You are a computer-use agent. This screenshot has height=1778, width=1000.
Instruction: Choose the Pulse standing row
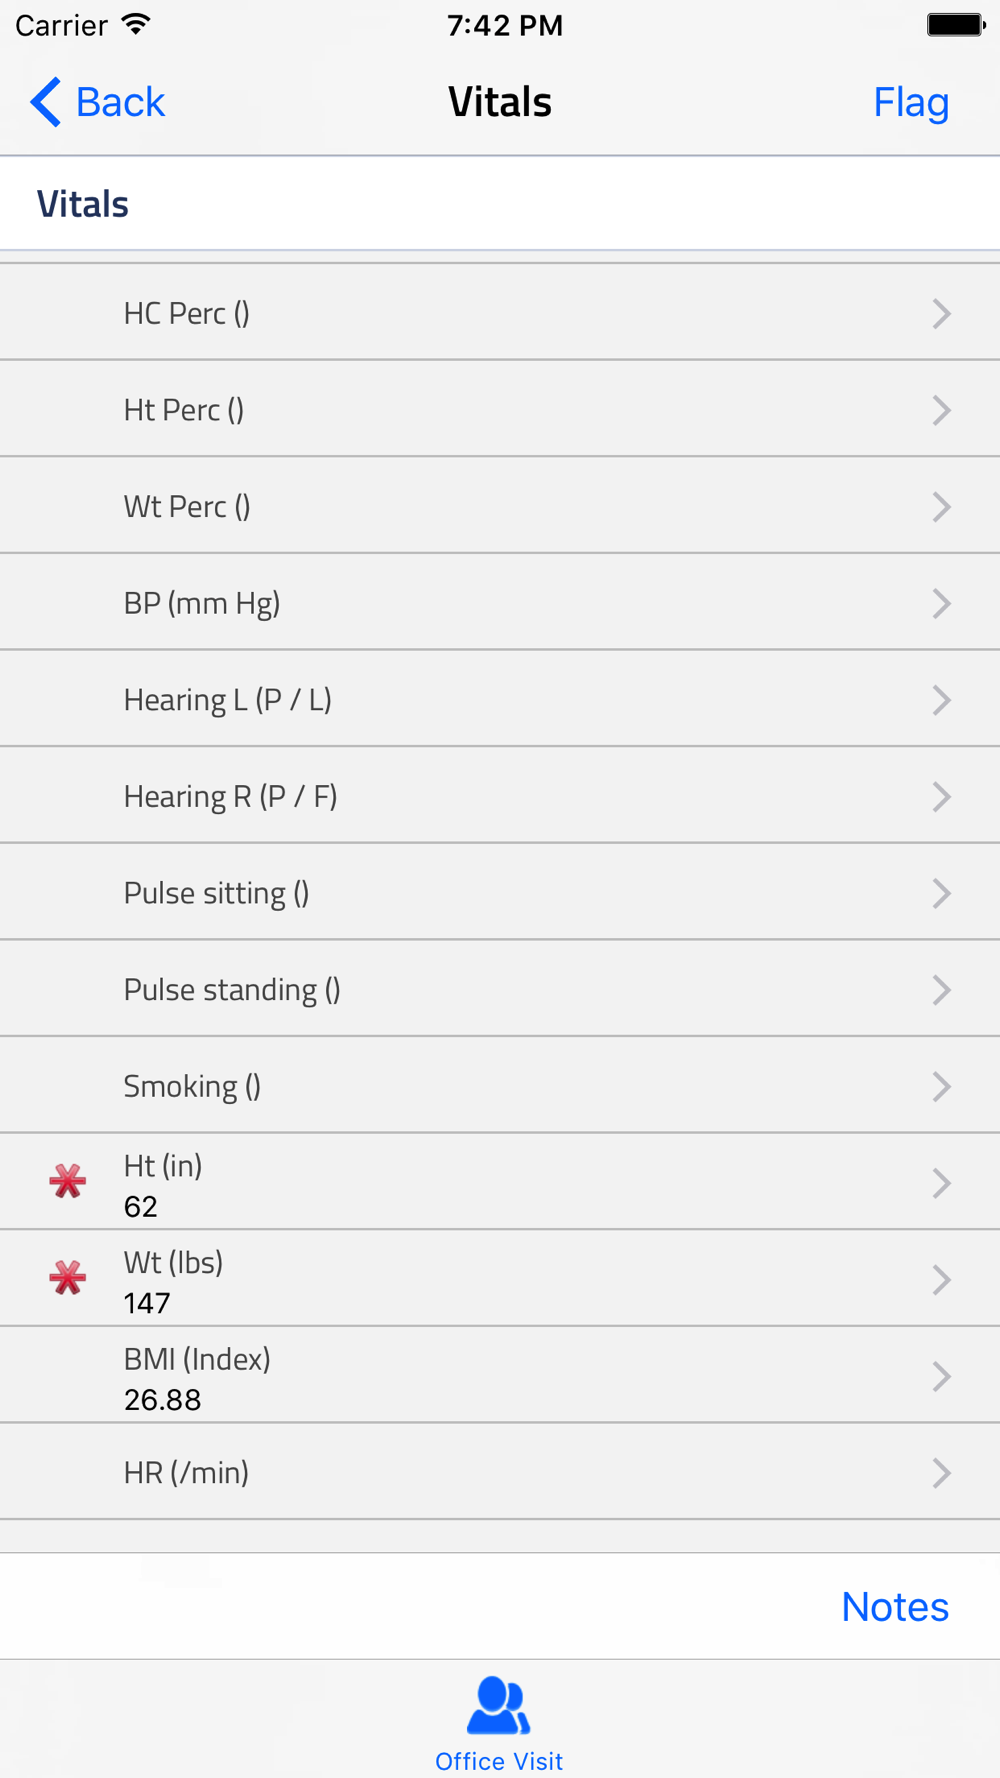coord(232,990)
